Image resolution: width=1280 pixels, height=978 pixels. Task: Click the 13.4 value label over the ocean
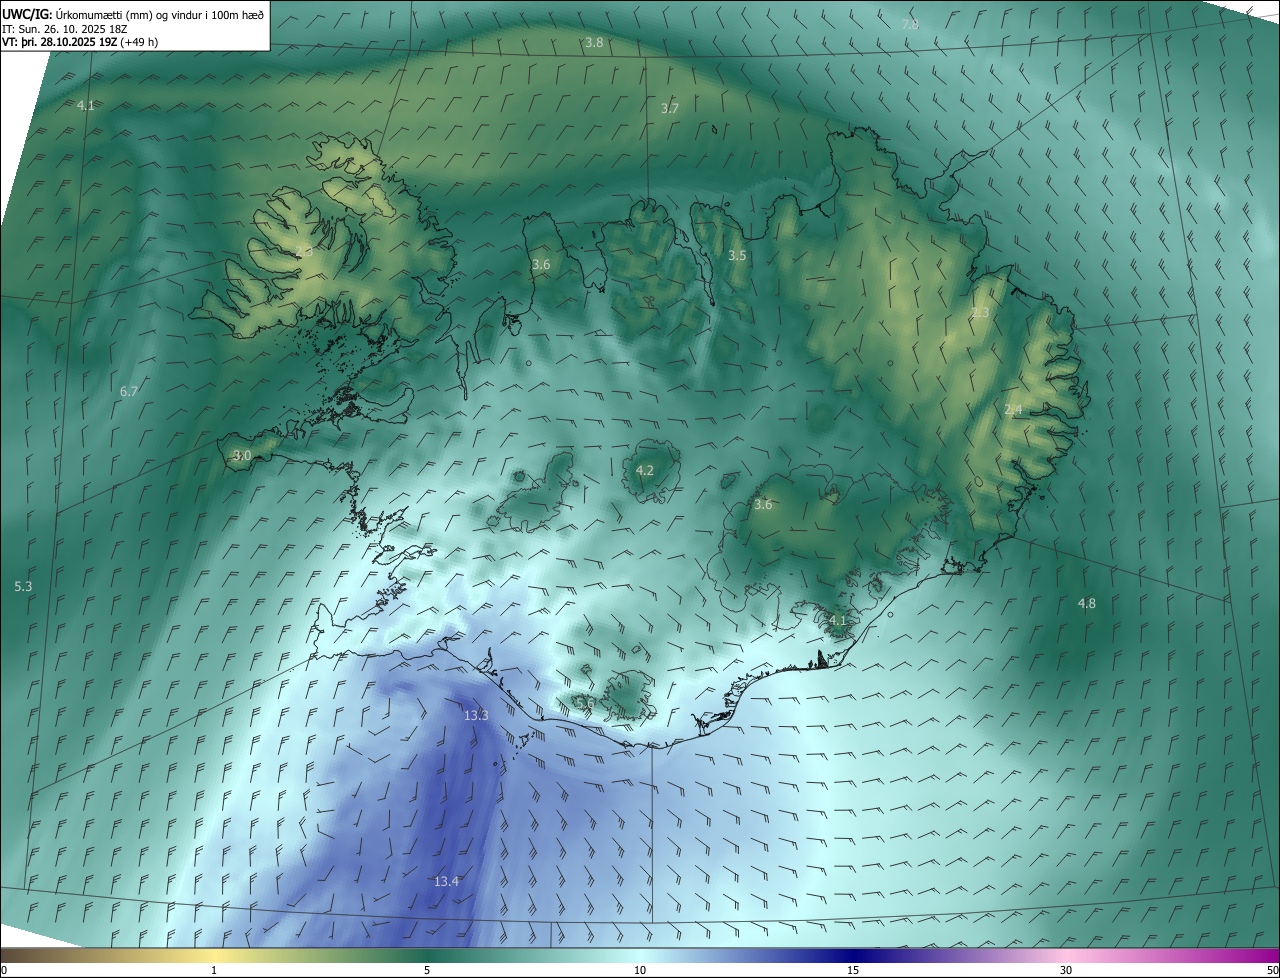(446, 882)
